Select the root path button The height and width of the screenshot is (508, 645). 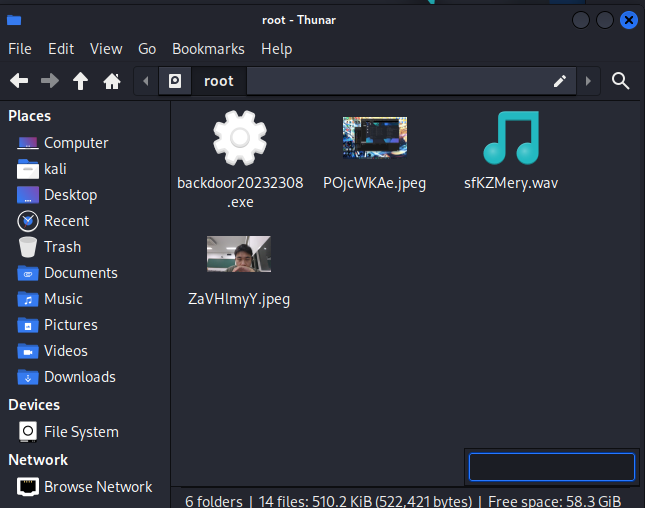pyautogui.click(x=219, y=81)
